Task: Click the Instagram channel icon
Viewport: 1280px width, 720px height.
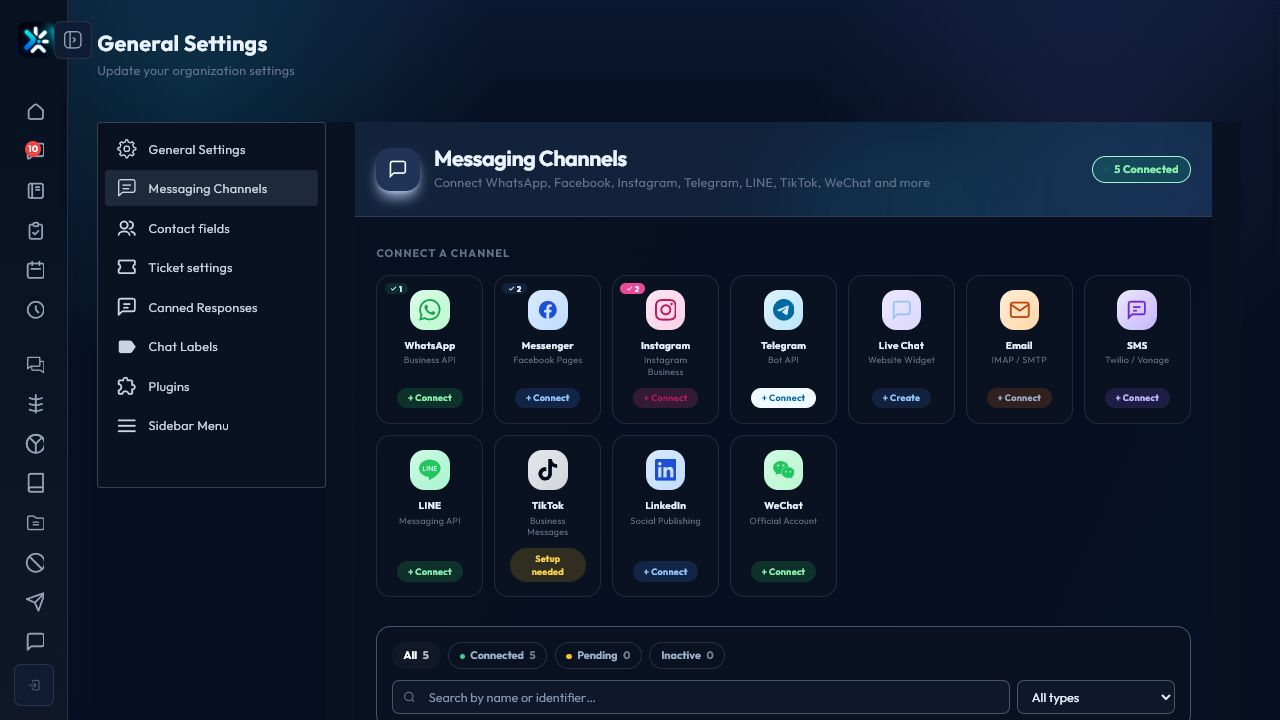Action: (x=666, y=310)
